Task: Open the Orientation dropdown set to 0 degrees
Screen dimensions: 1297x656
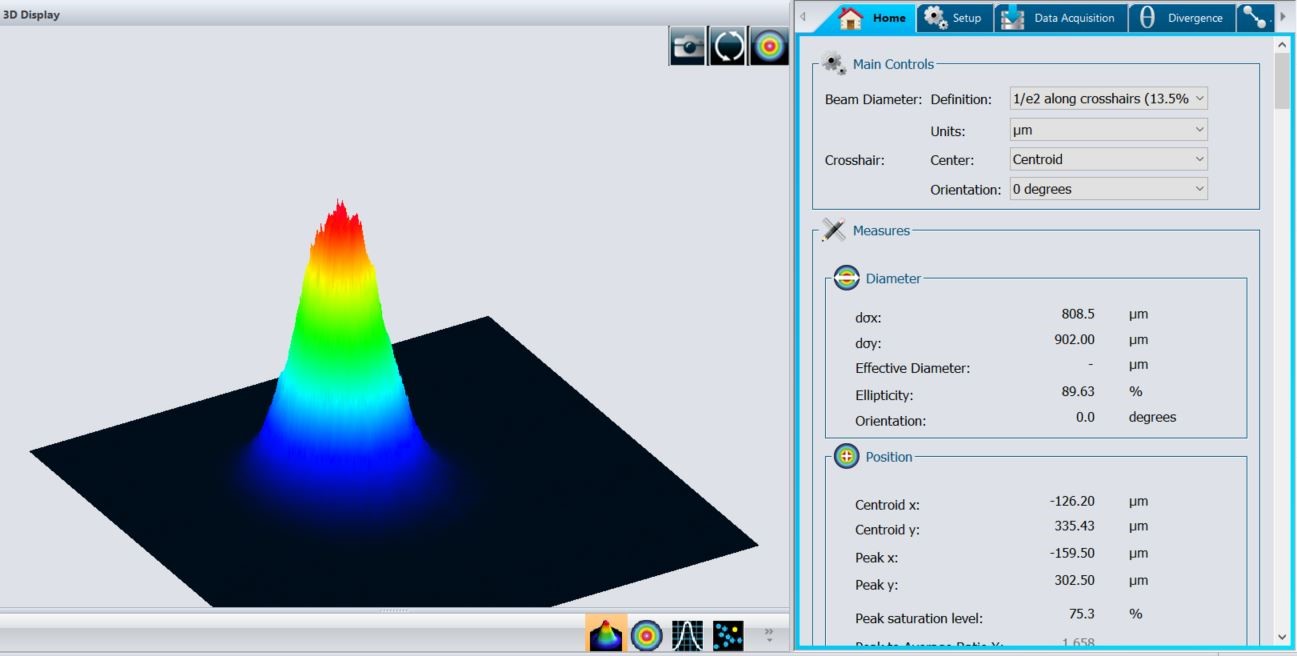Action: coord(1107,188)
